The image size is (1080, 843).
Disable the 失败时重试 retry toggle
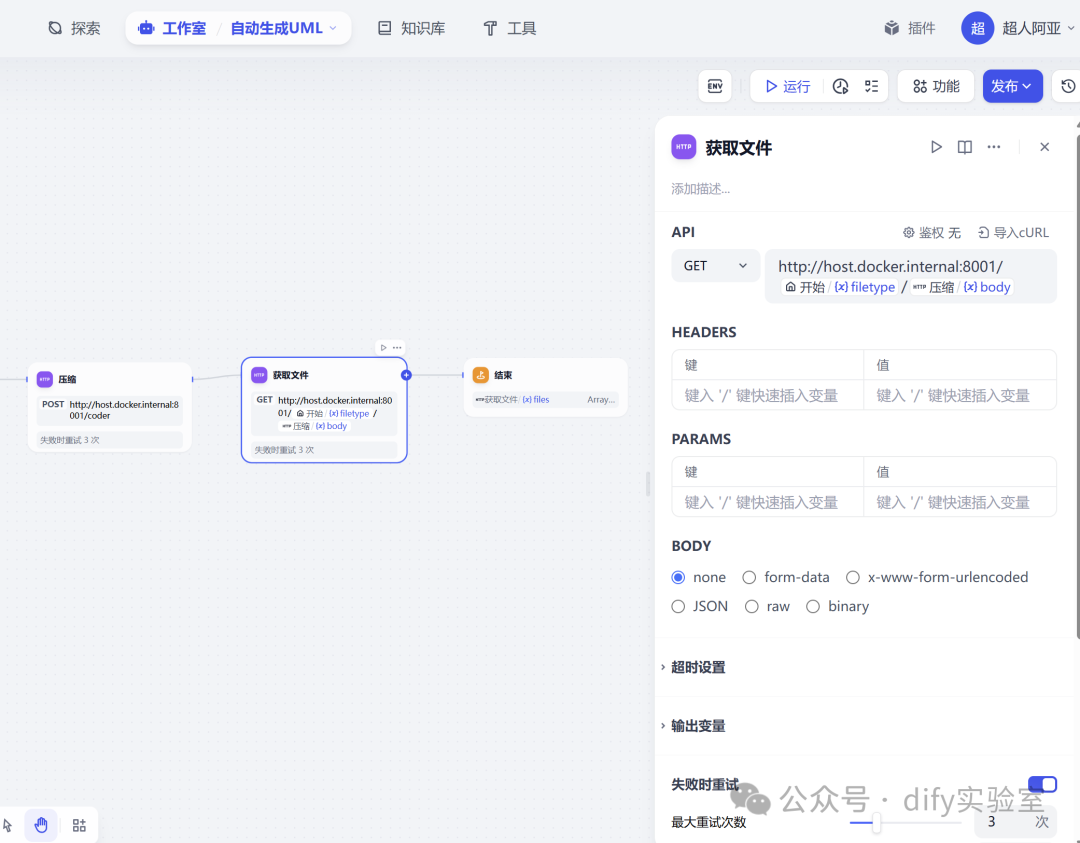[x=1042, y=784]
